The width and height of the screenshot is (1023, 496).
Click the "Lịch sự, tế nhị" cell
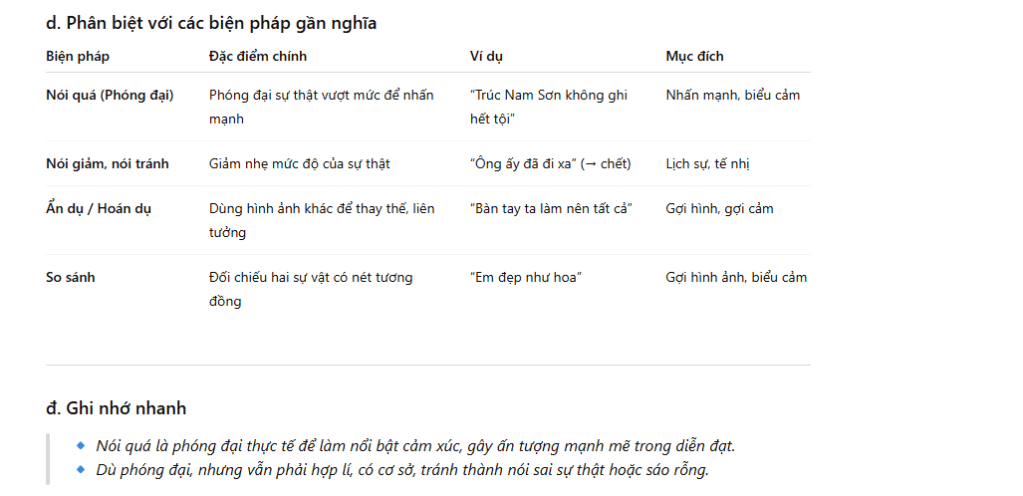tap(712, 163)
